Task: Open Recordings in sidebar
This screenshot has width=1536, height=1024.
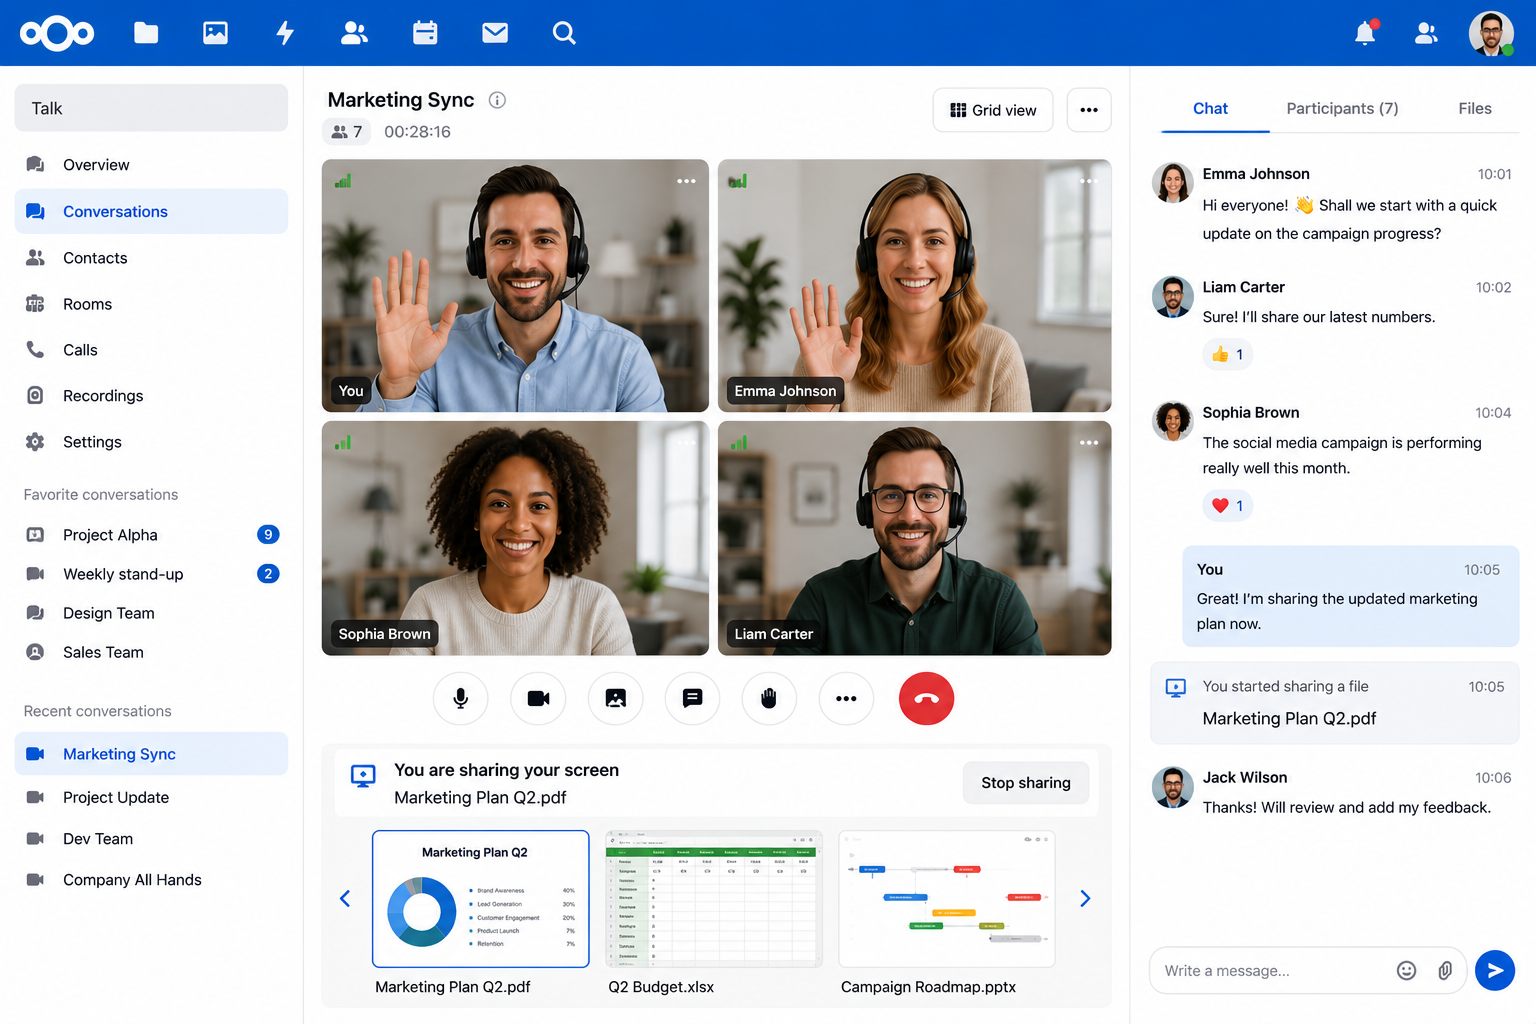Action: click(x=151, y=396)
